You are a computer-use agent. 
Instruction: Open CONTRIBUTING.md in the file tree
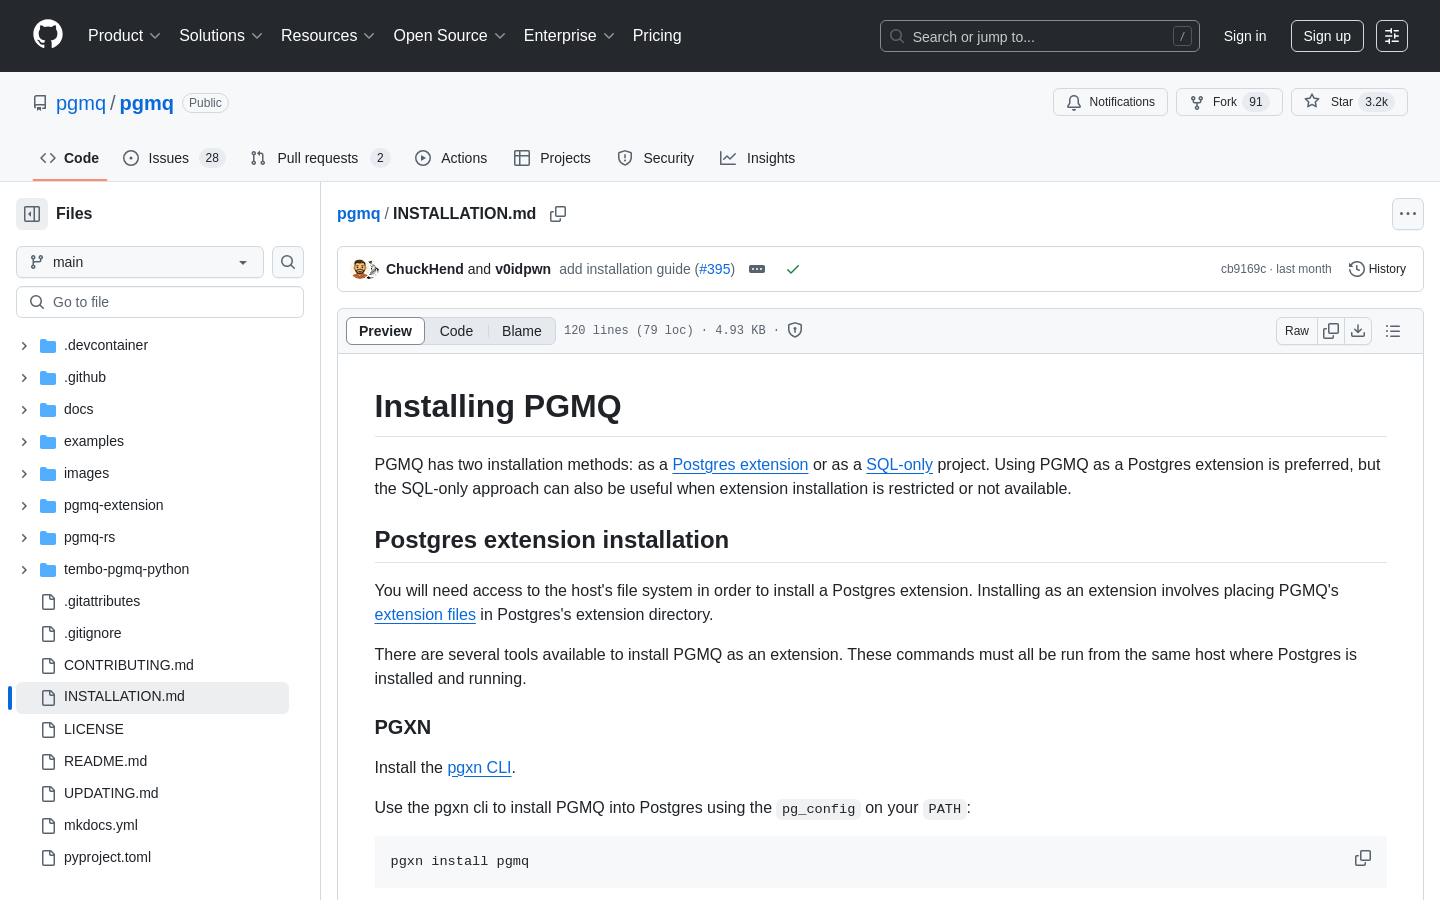(129, 665)
